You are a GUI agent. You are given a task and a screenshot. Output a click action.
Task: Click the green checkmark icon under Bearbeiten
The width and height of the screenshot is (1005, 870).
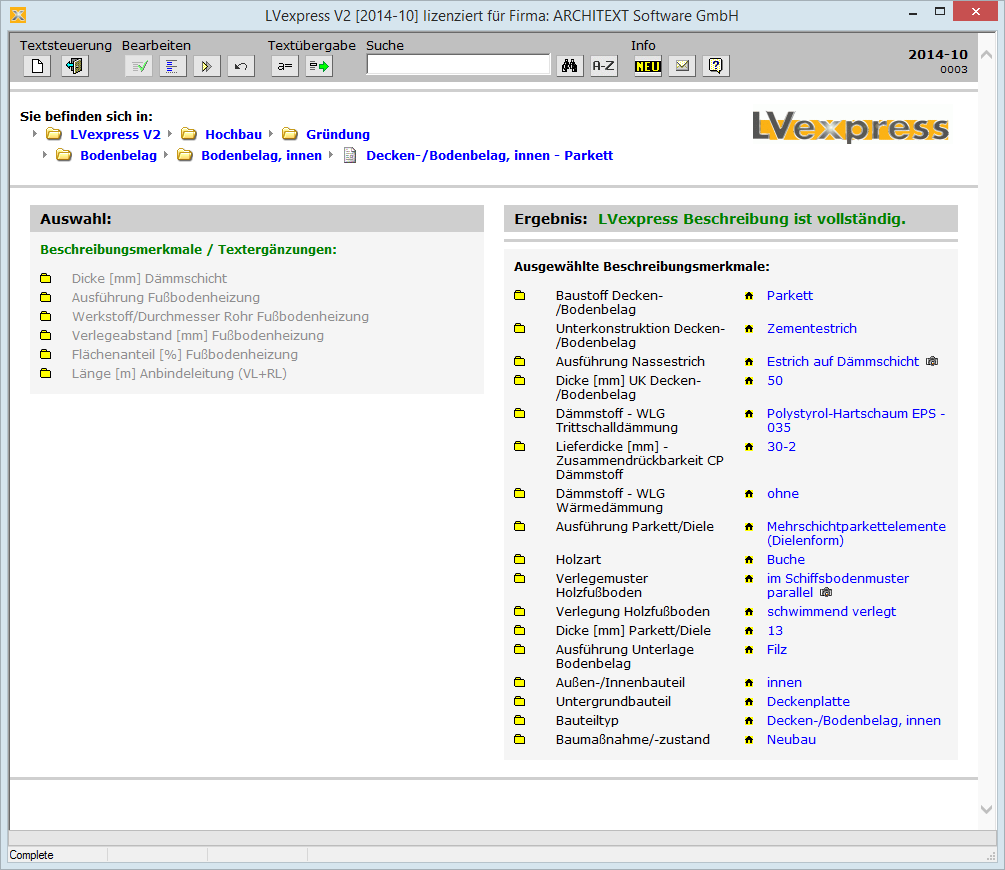[138, 66]
